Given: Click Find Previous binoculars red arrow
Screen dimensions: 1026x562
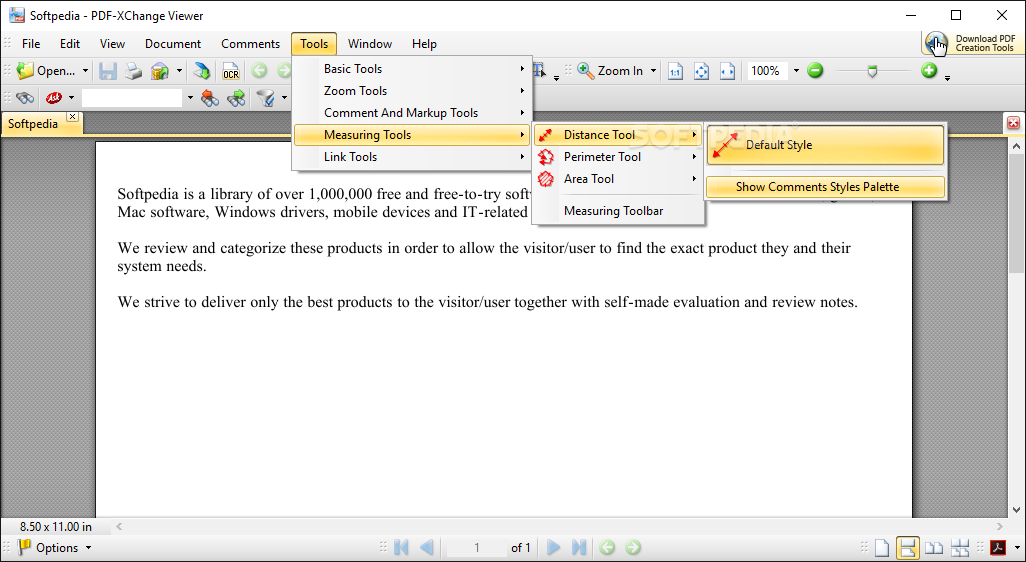Looking at the screenshot, I should tap(209, 99).
